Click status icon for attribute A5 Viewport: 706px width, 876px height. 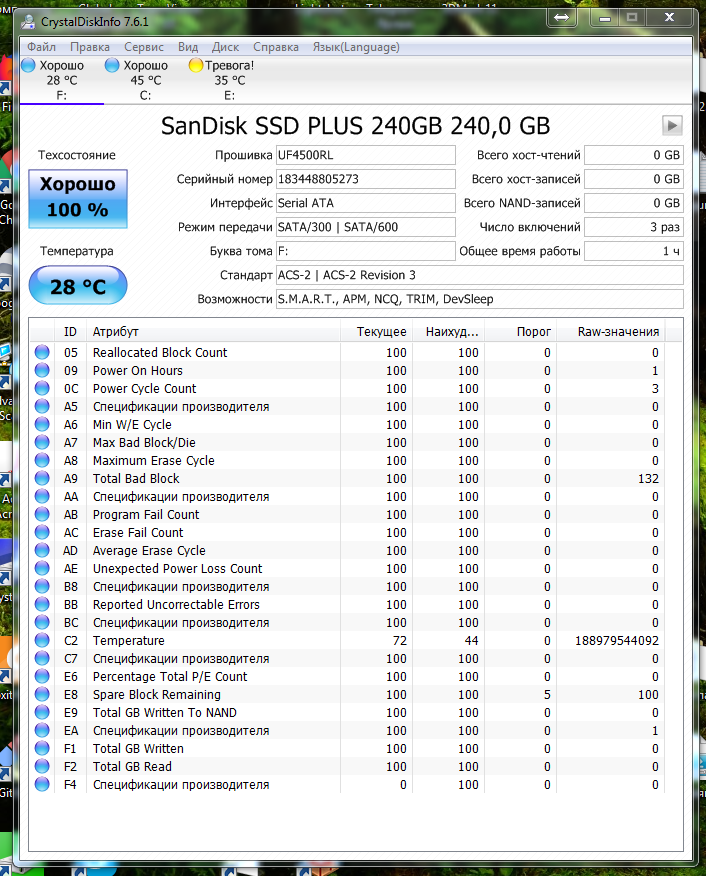pos(42,406)
